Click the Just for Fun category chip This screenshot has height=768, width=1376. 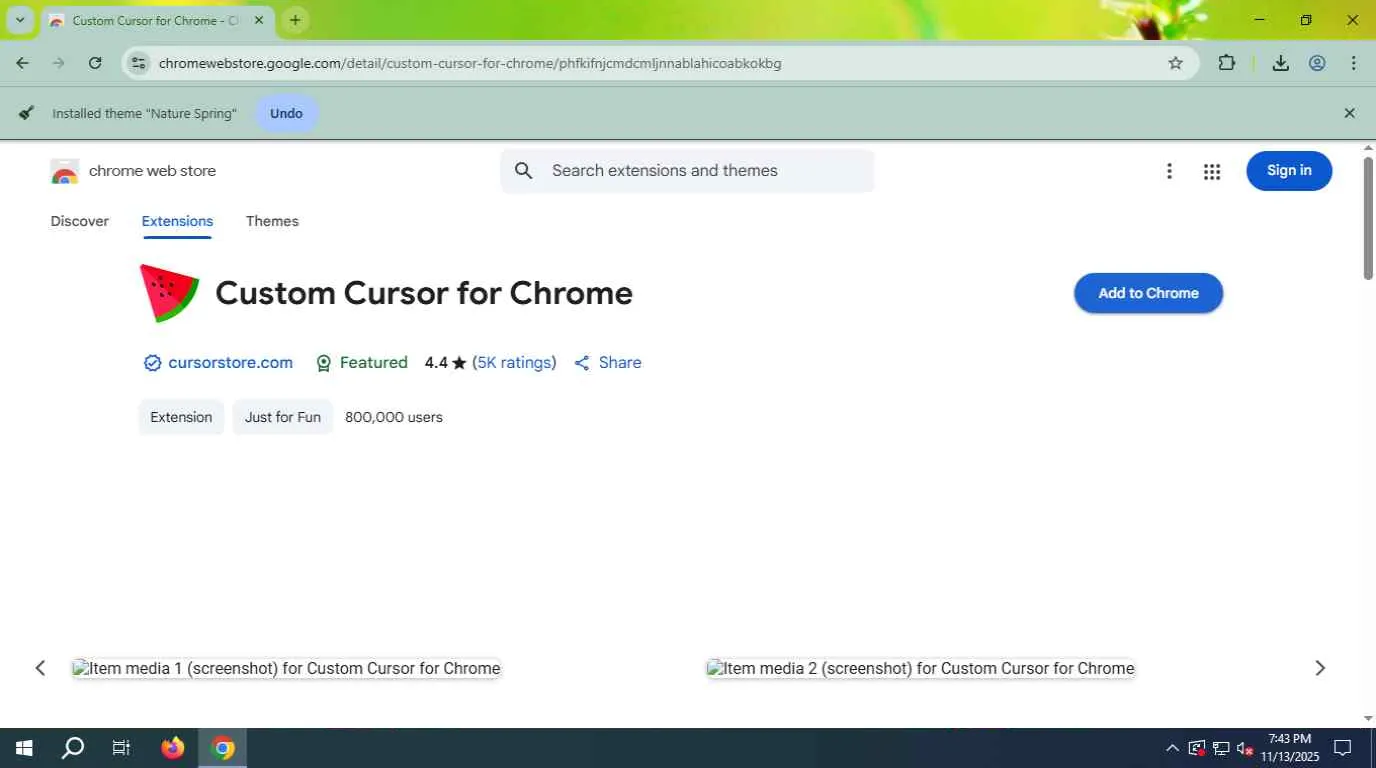[x=283, y=417]
